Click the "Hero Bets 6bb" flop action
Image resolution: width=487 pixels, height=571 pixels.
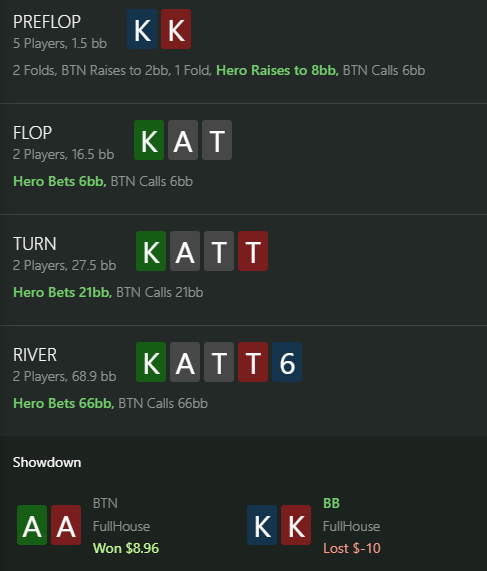pos(60,181)
